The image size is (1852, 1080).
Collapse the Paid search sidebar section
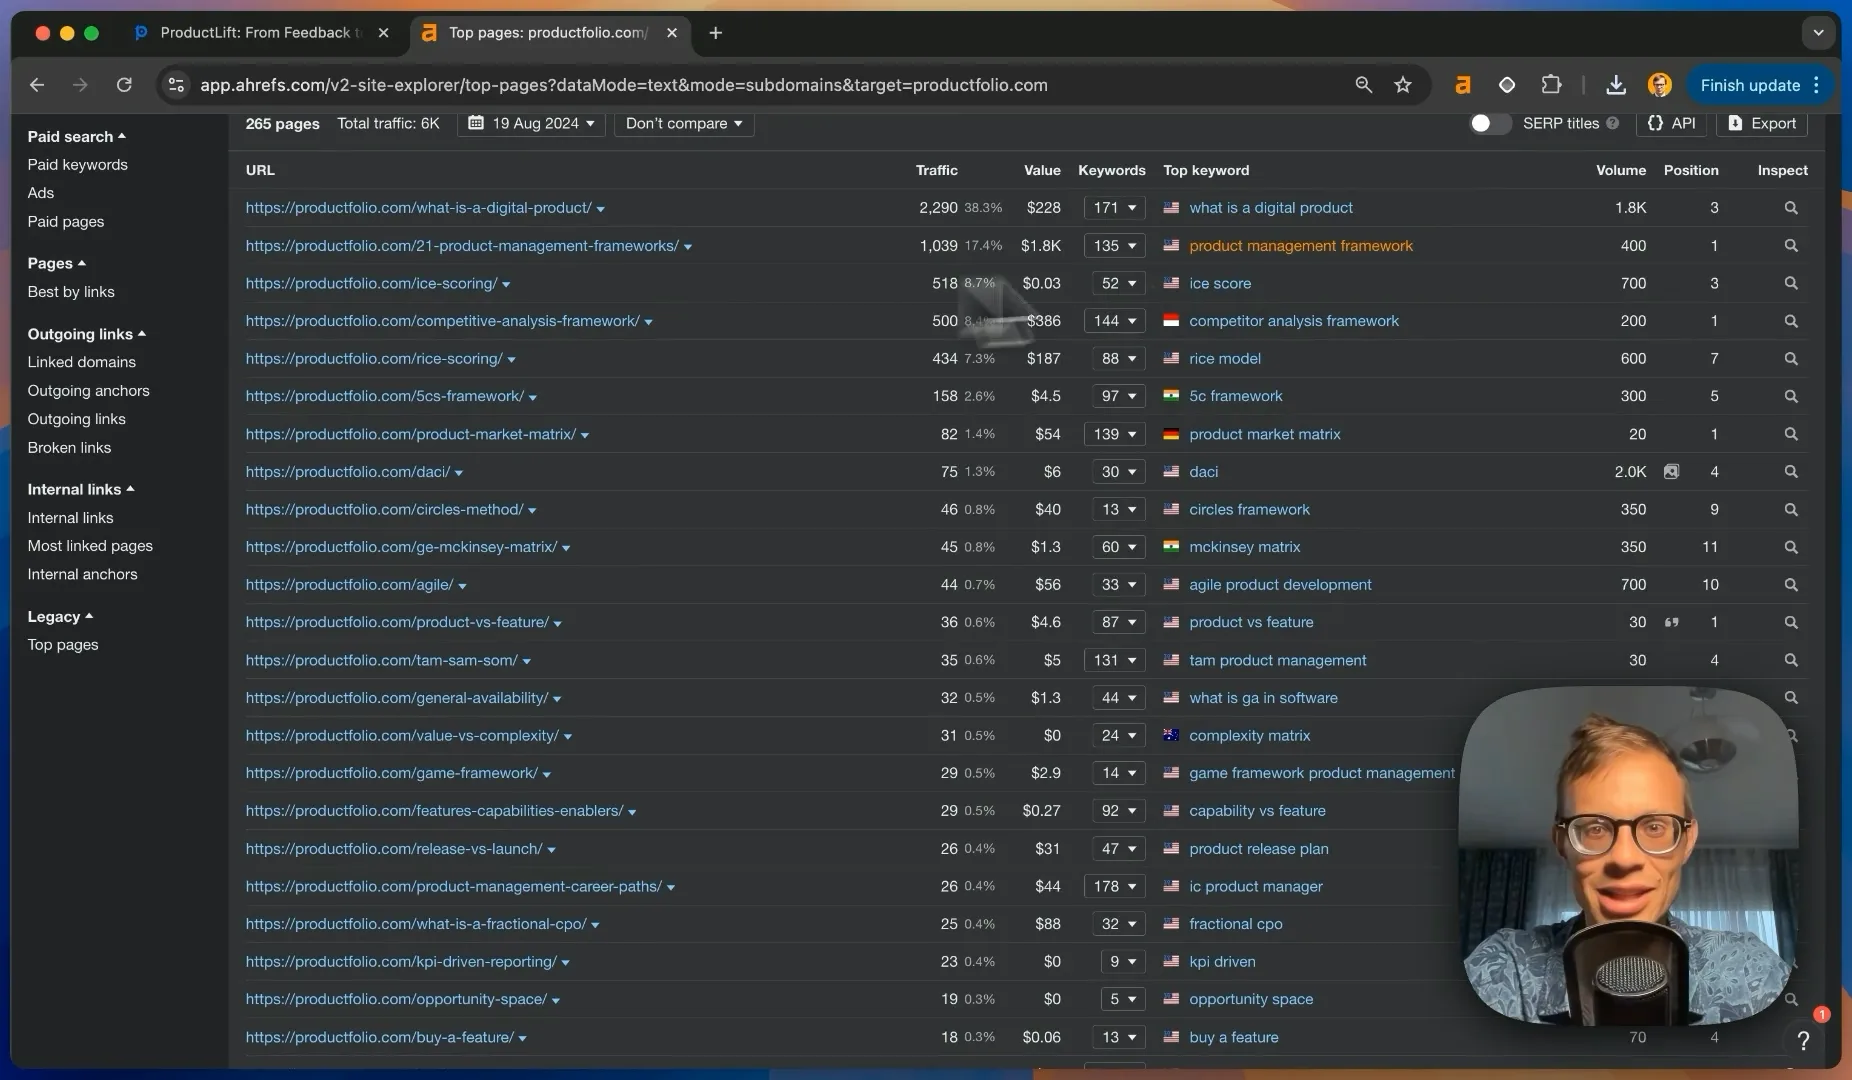coord(77,136)
